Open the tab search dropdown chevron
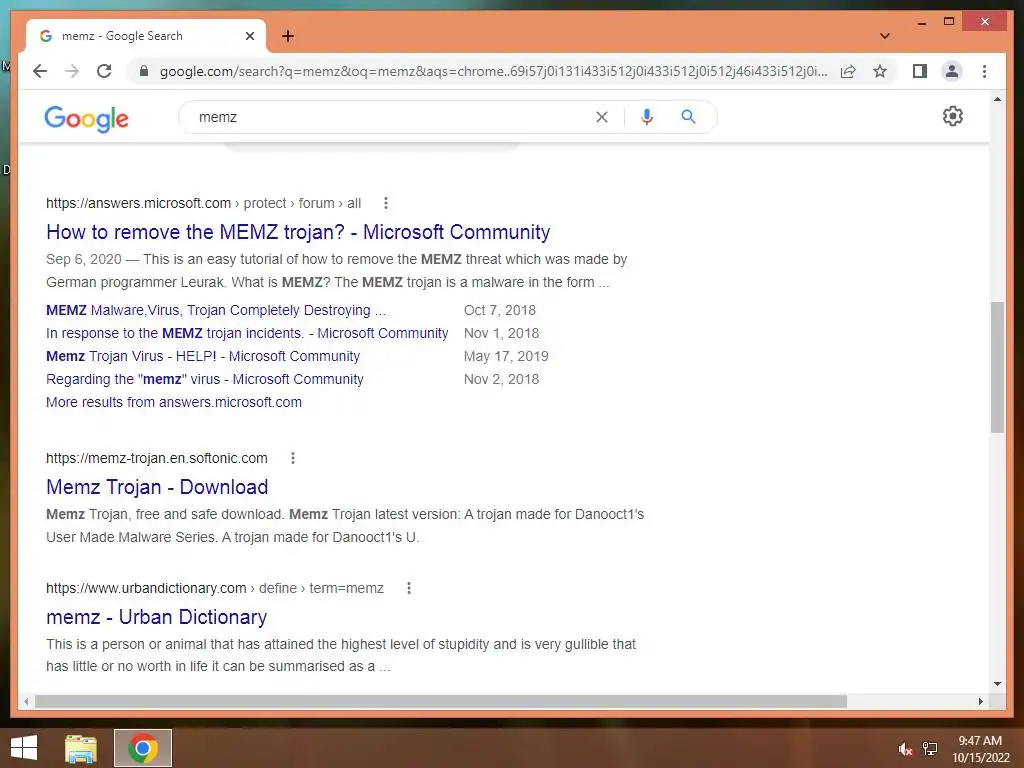This screenshot has height=768, width=1024. point(885,36)
